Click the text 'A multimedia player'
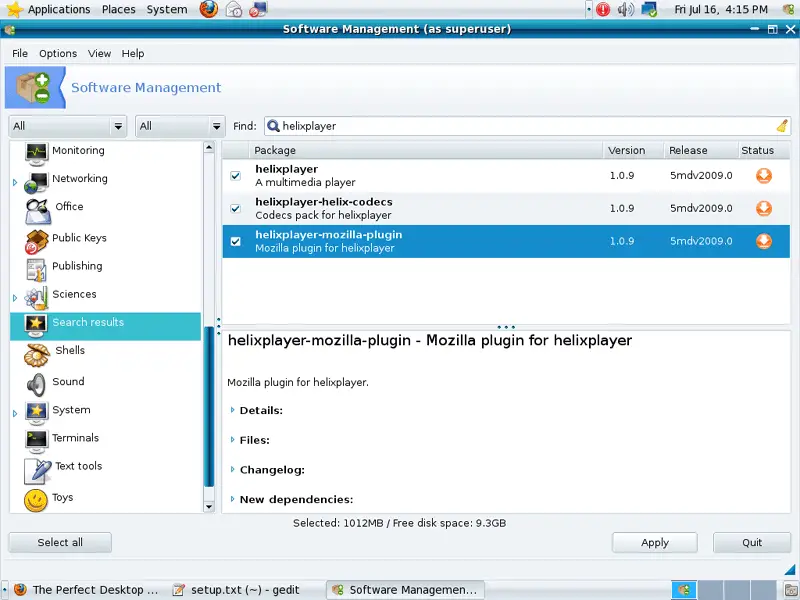This screenshot has width=800, height=600. 305,182
